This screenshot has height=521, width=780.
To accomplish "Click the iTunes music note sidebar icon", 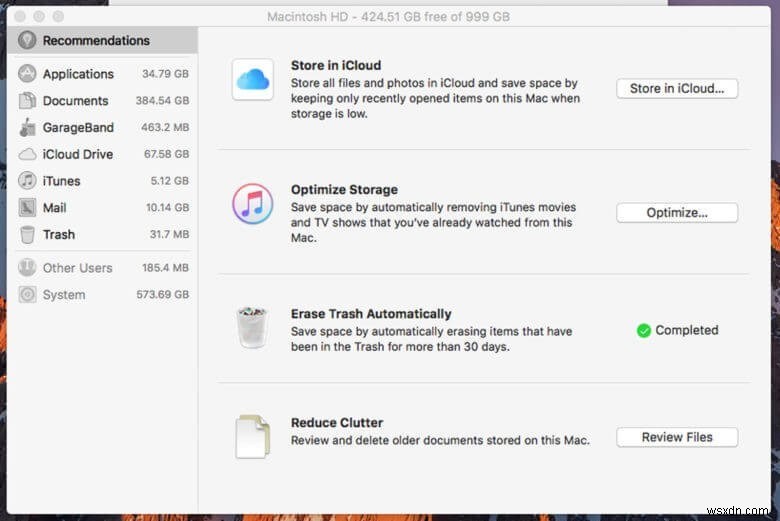I will [x=27, y=181].
